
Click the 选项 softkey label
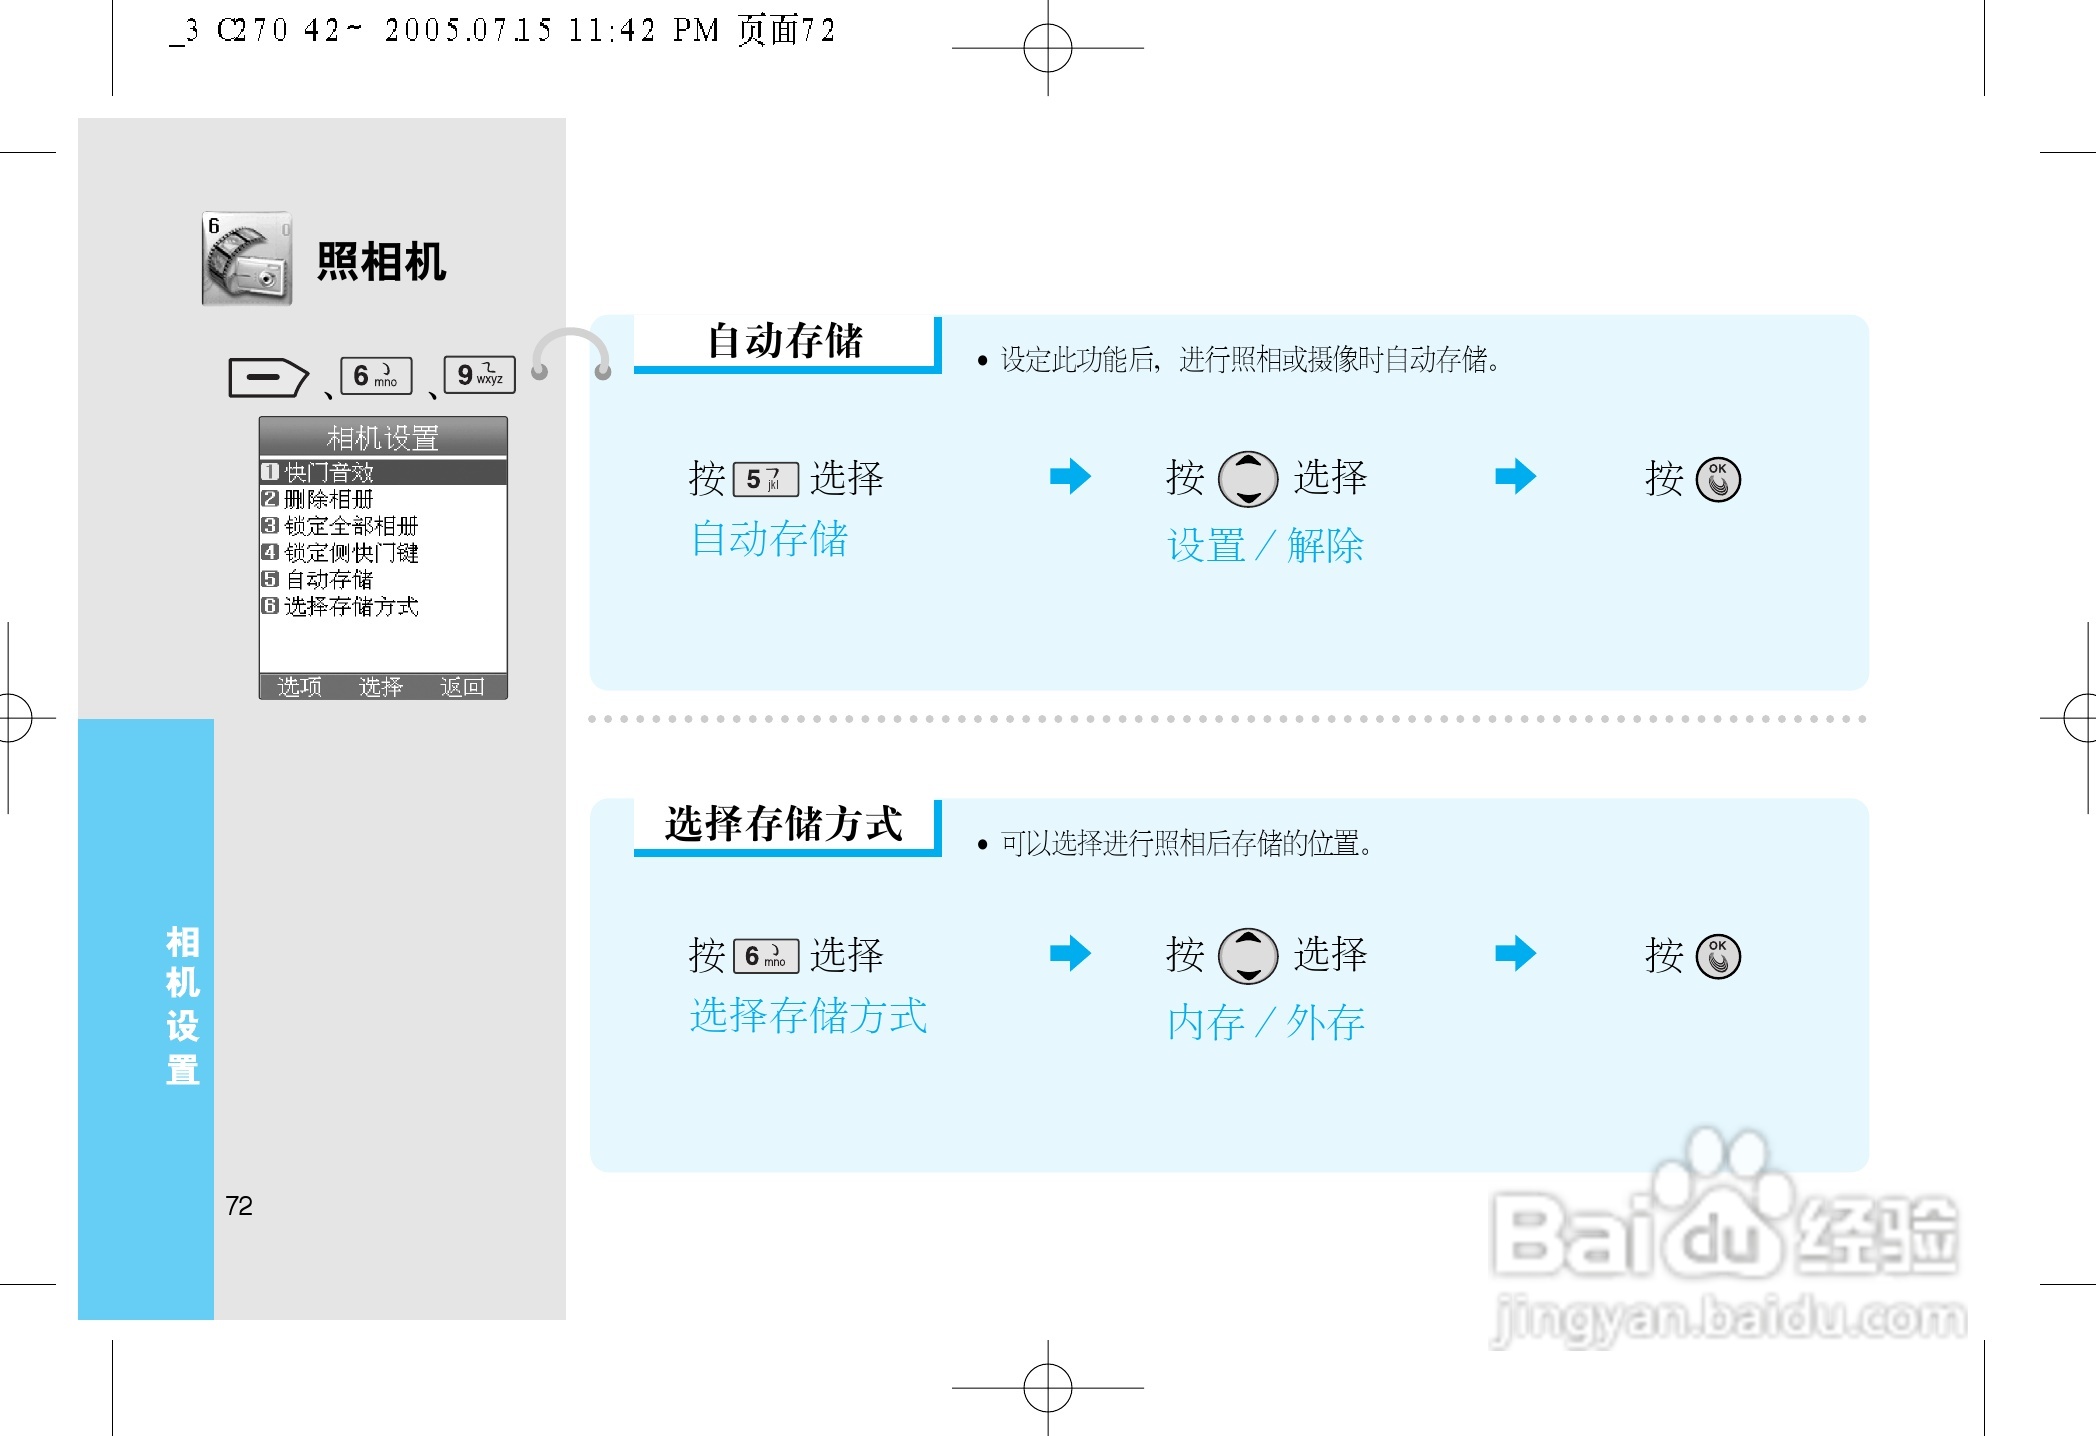click(299, 687)
